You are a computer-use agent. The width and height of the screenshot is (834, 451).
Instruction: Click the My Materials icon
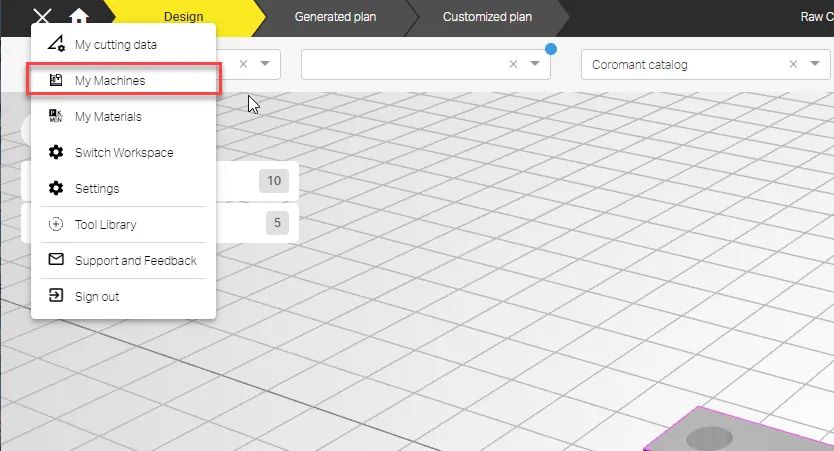coord(56,117)
